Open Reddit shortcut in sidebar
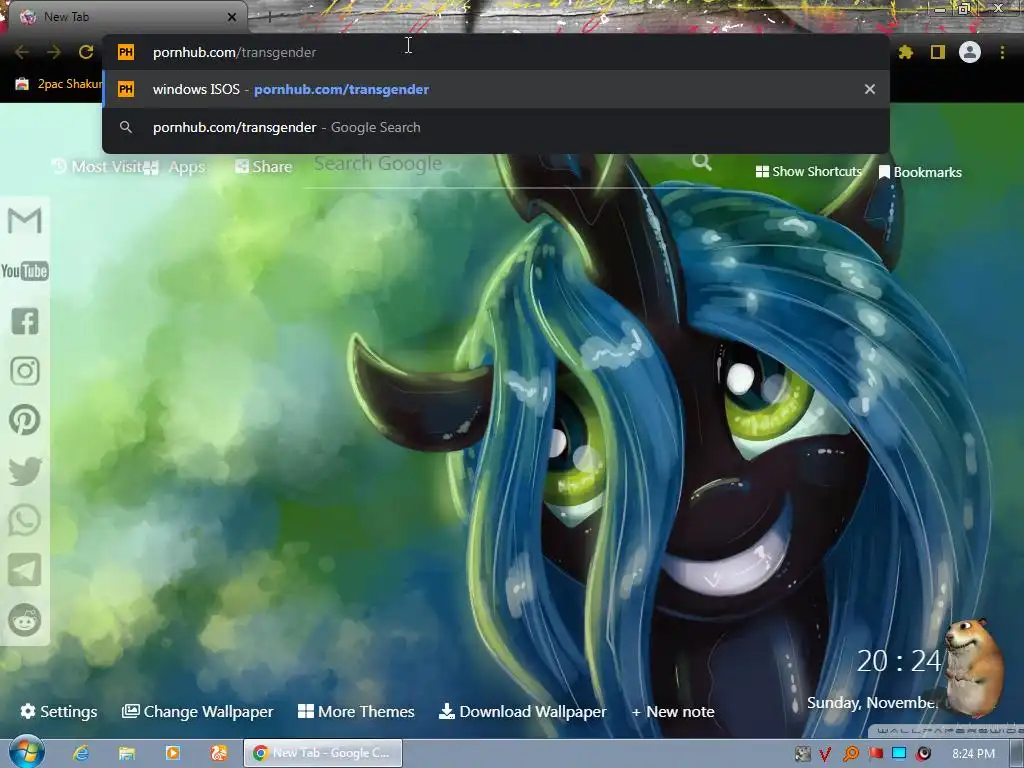Screen dimensions: 1024x768 pos(25,620)
